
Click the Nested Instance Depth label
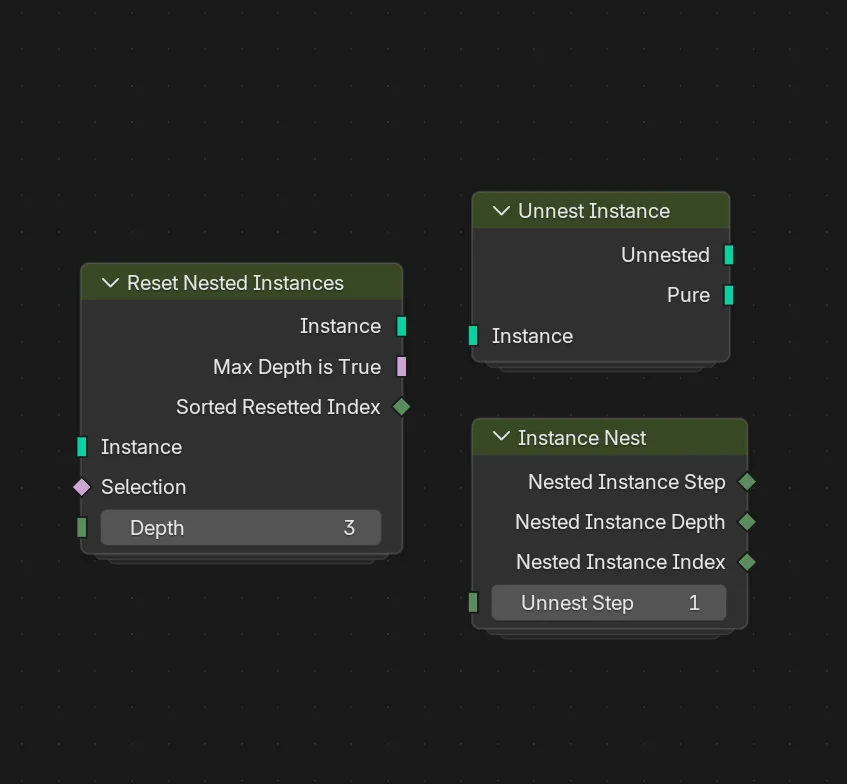pos(620,522)
